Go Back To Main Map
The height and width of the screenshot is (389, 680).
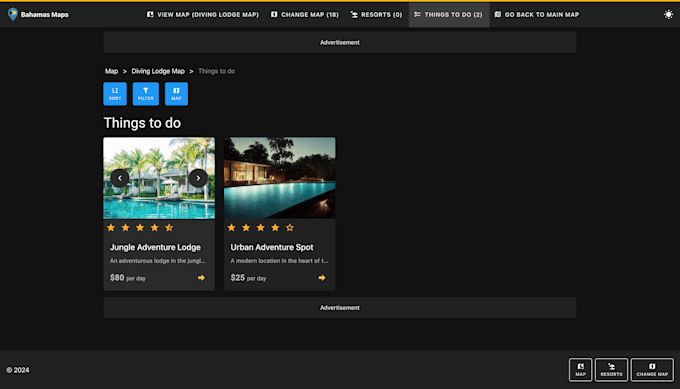pyautogui.click(x=536, y=15)
